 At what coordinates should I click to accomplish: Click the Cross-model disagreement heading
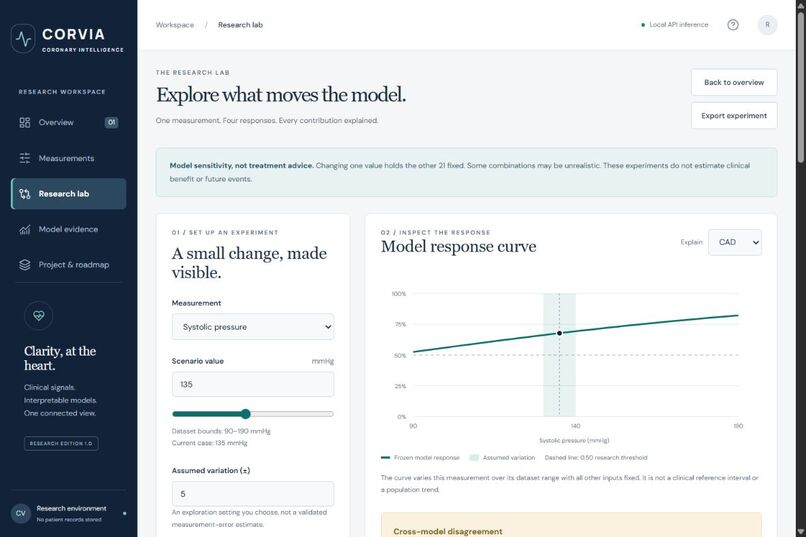[448, 531]
